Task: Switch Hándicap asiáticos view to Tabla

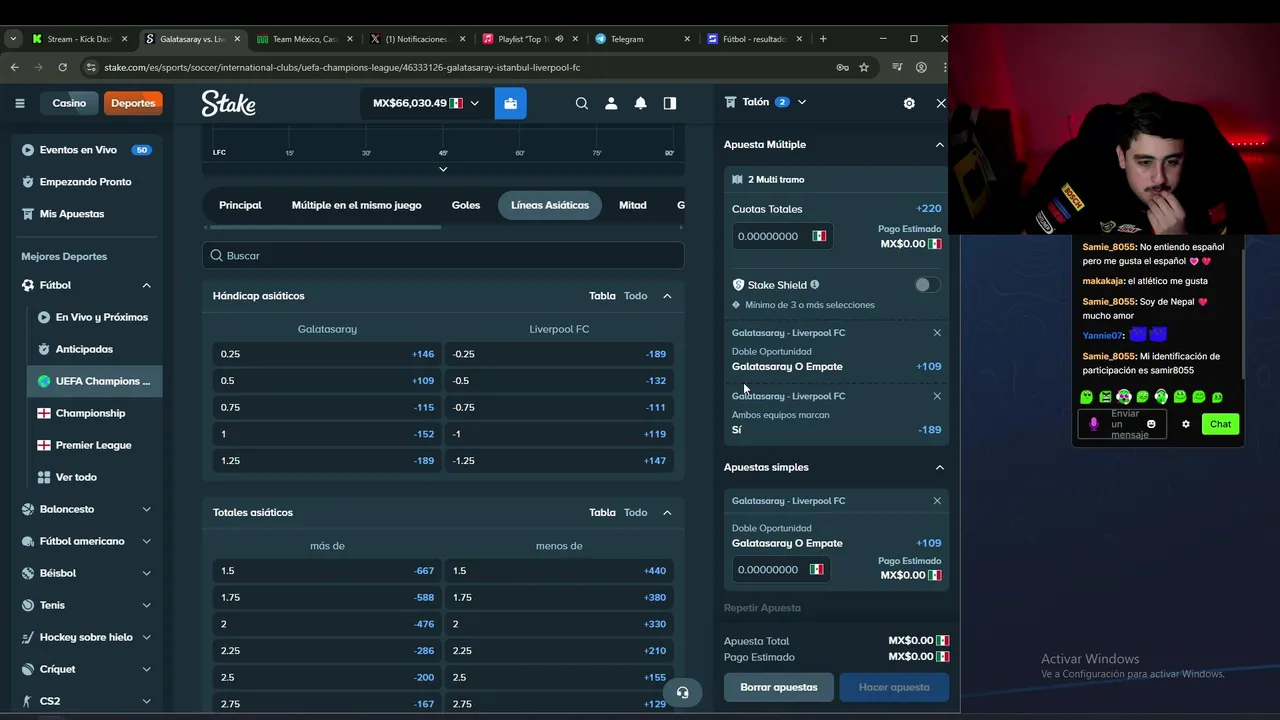Action: click(x=602, y=296)
